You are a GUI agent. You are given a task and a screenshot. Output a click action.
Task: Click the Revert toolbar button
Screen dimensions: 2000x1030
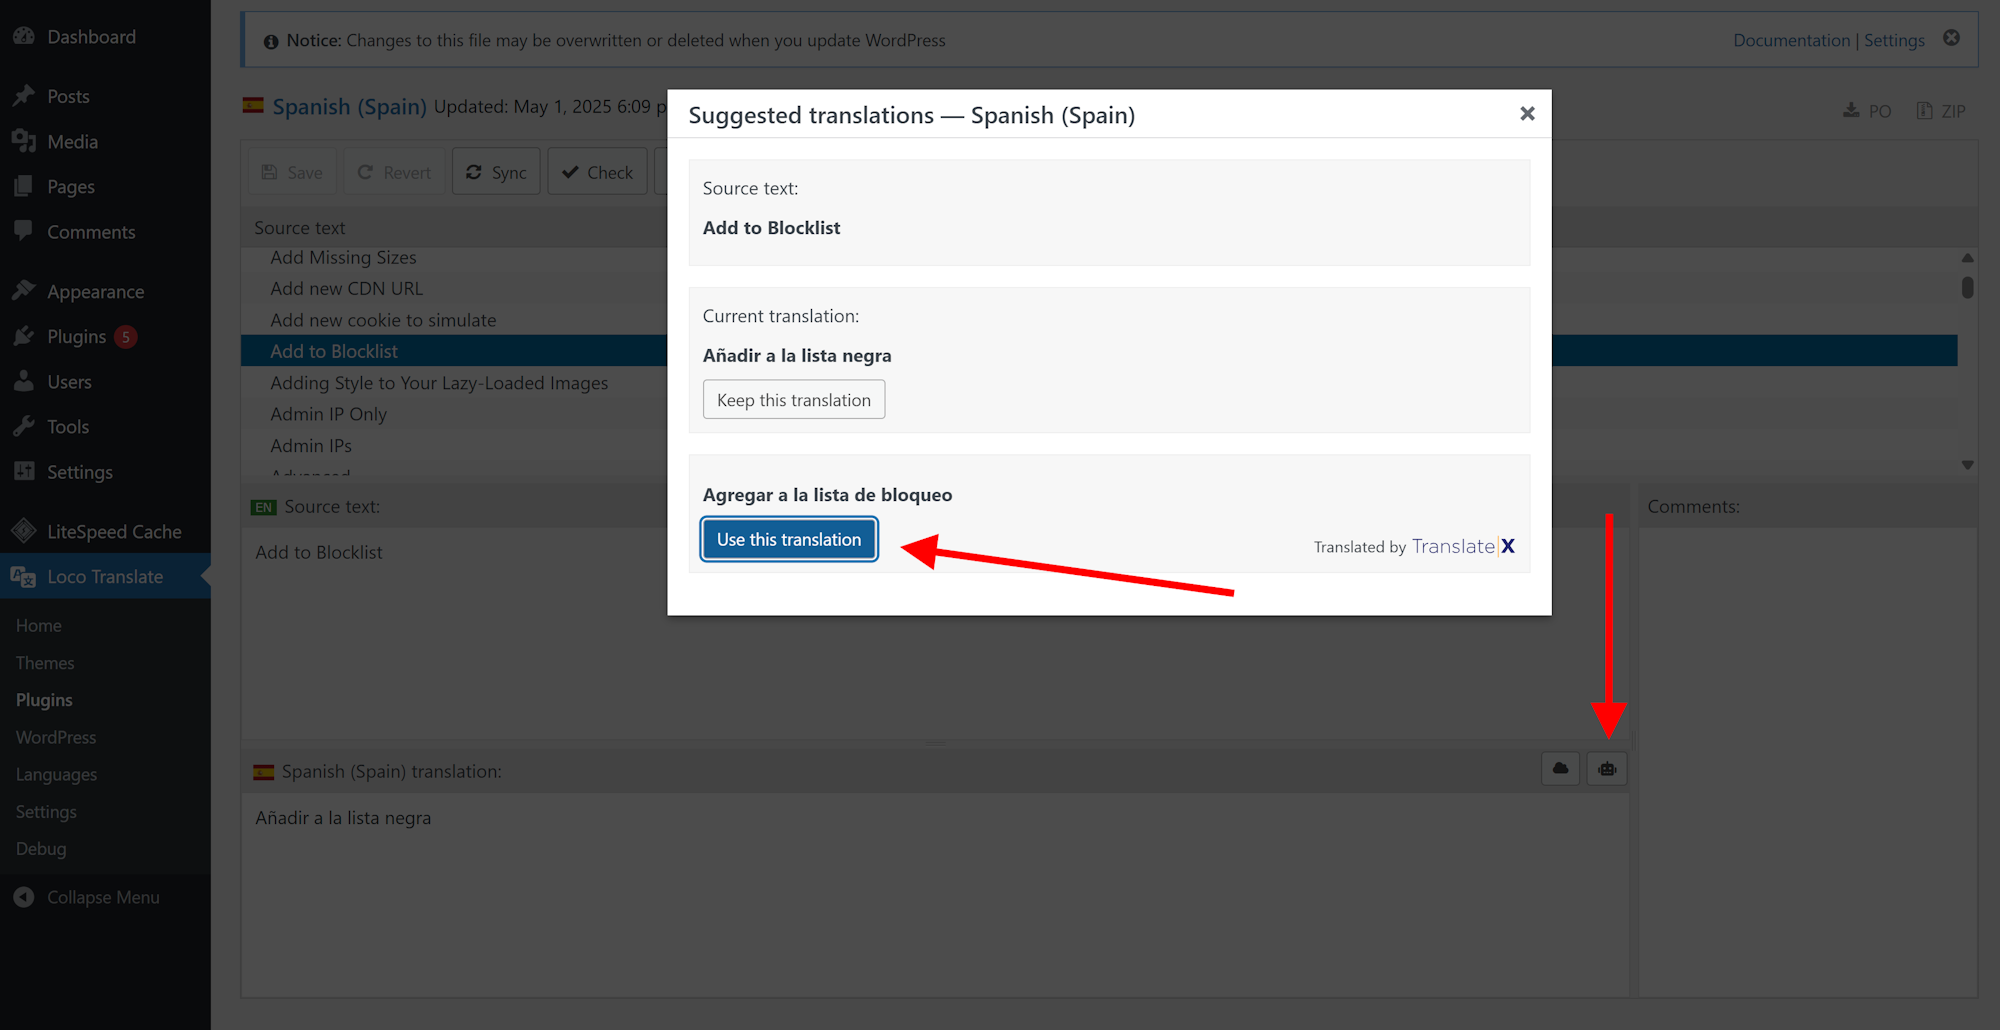[394, 172]
